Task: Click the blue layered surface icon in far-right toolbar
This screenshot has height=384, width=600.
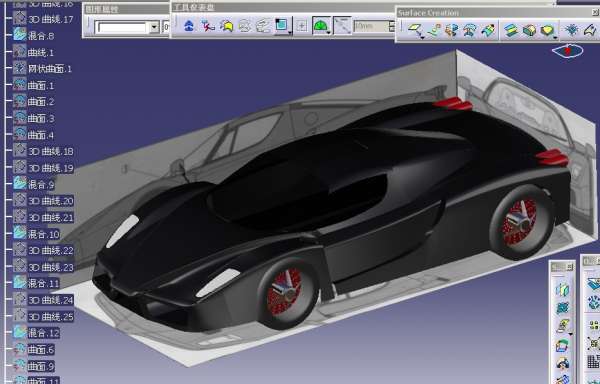Action: point(593,284)
